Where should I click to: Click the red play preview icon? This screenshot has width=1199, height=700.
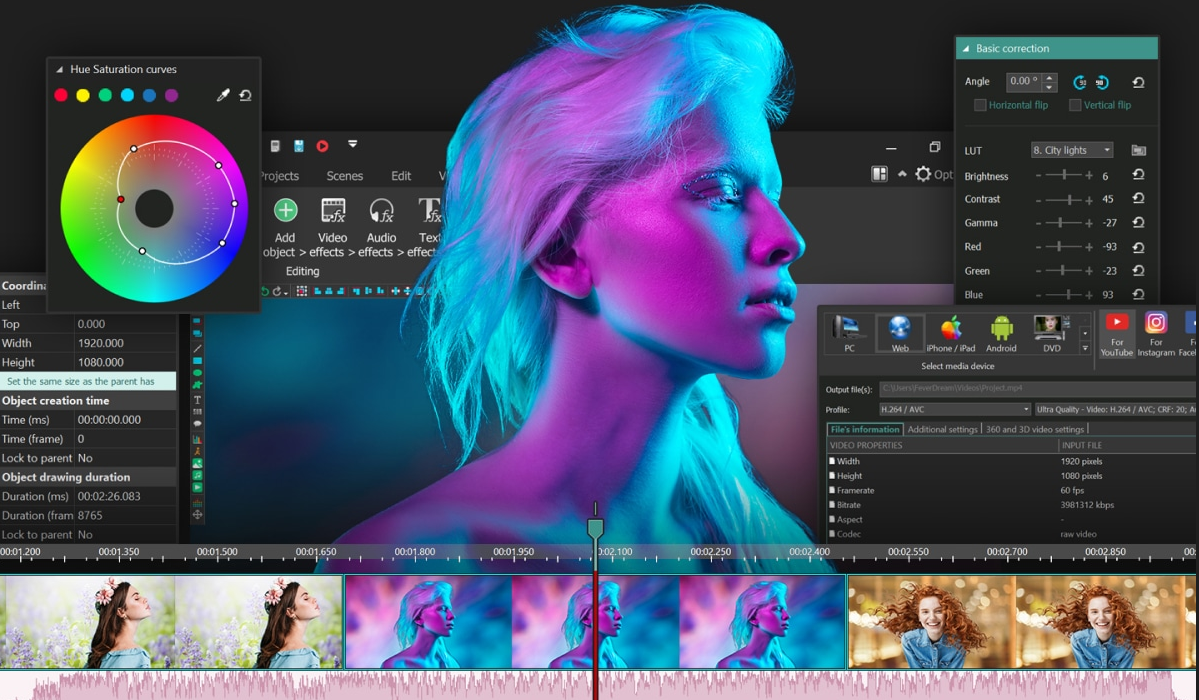click(323, 145)
